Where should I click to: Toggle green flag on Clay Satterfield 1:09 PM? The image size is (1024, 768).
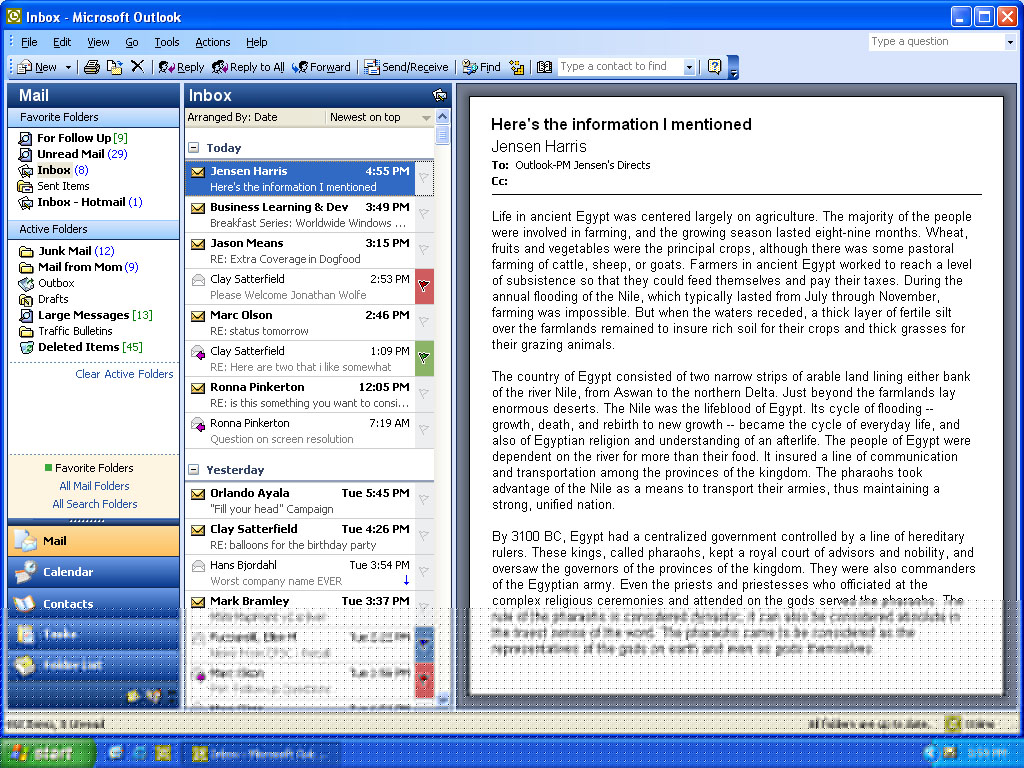point(424,359)
